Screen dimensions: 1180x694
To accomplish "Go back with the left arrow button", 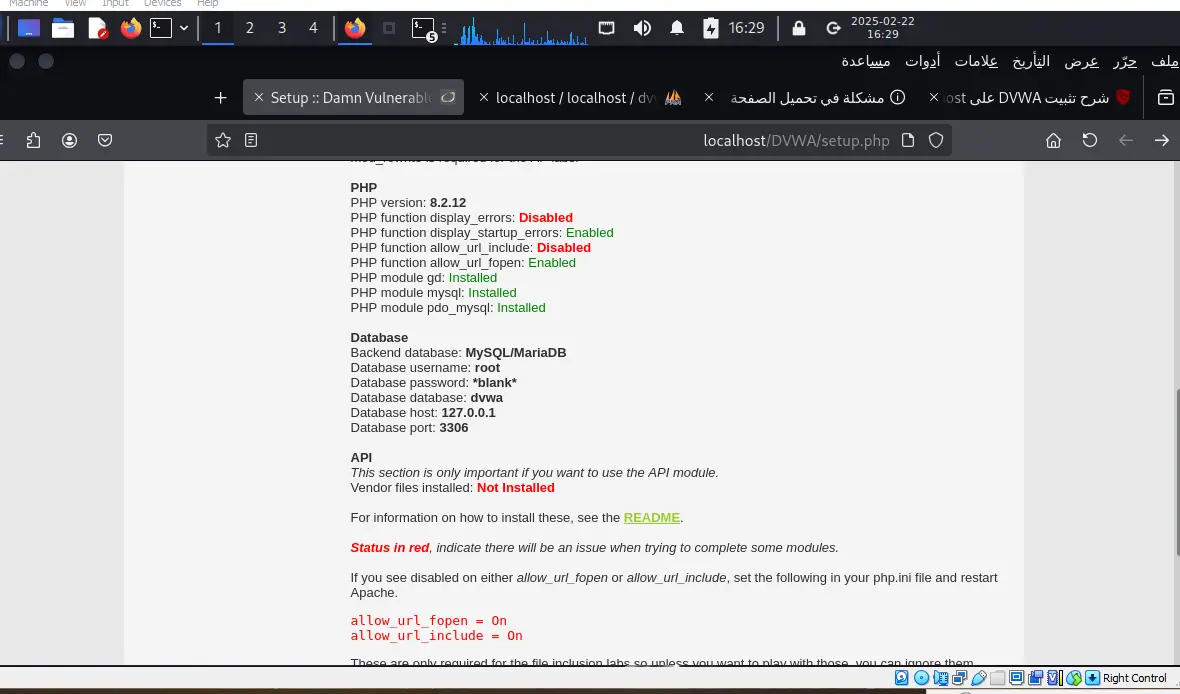I will [x=1126, y=141].
